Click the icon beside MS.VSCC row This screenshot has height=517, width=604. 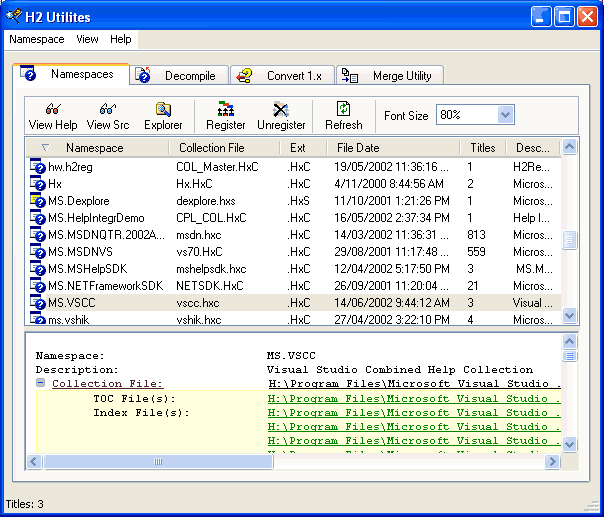pyautogui.click(x=38, y=302)
